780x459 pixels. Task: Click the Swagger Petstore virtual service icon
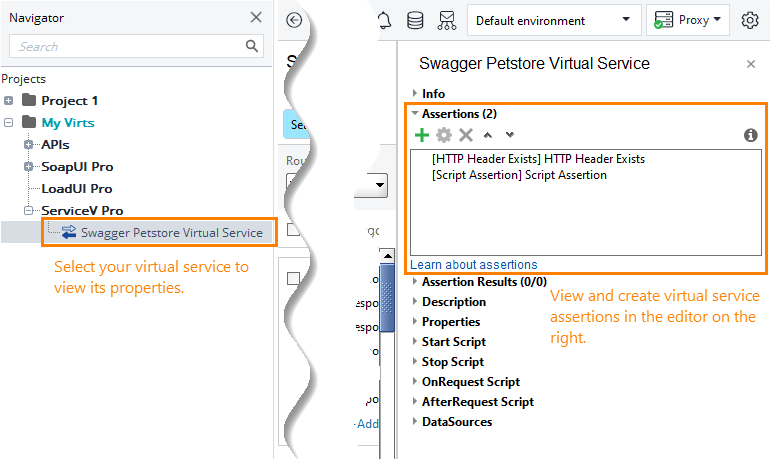(x=69, y=232)
